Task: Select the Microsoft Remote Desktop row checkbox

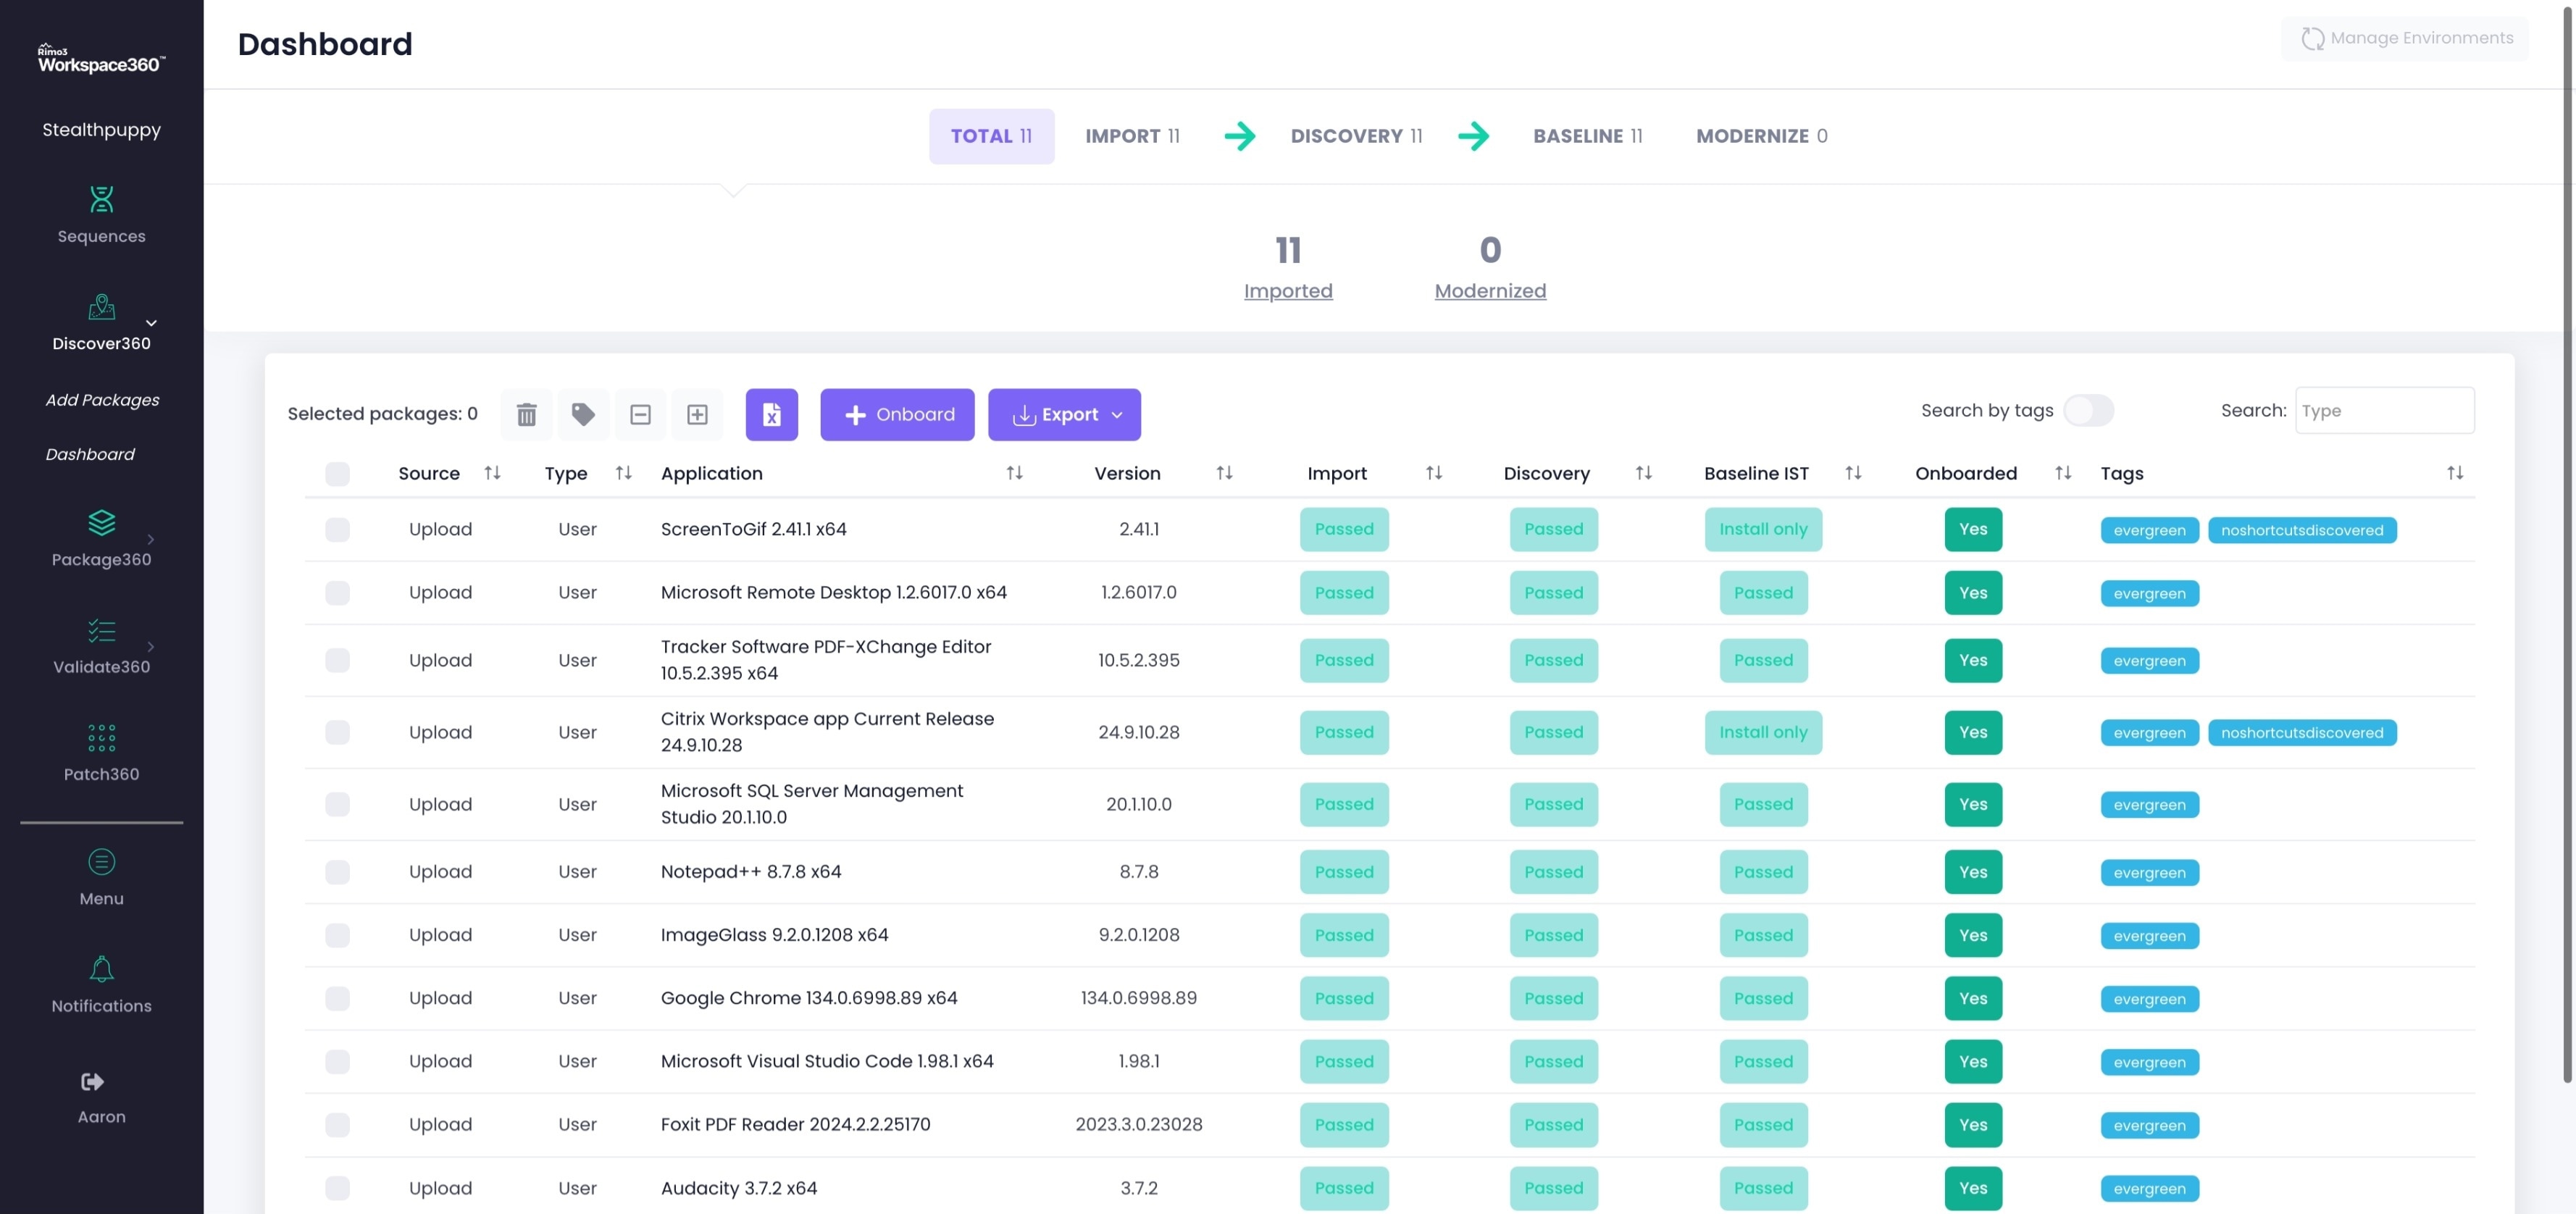Action: 337,592
